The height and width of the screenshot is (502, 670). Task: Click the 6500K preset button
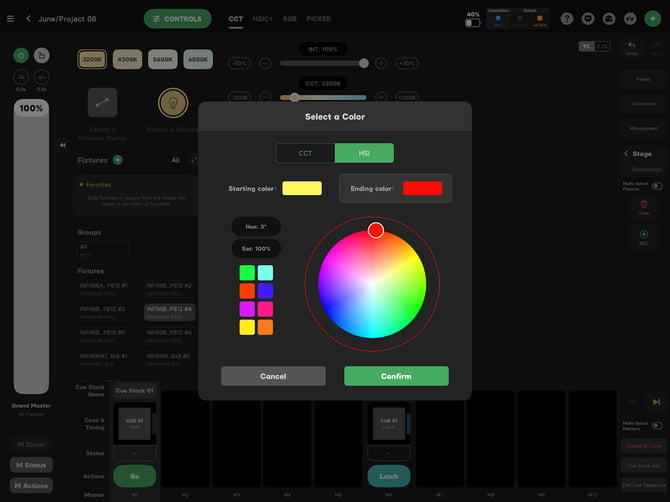tap(198, 59)
